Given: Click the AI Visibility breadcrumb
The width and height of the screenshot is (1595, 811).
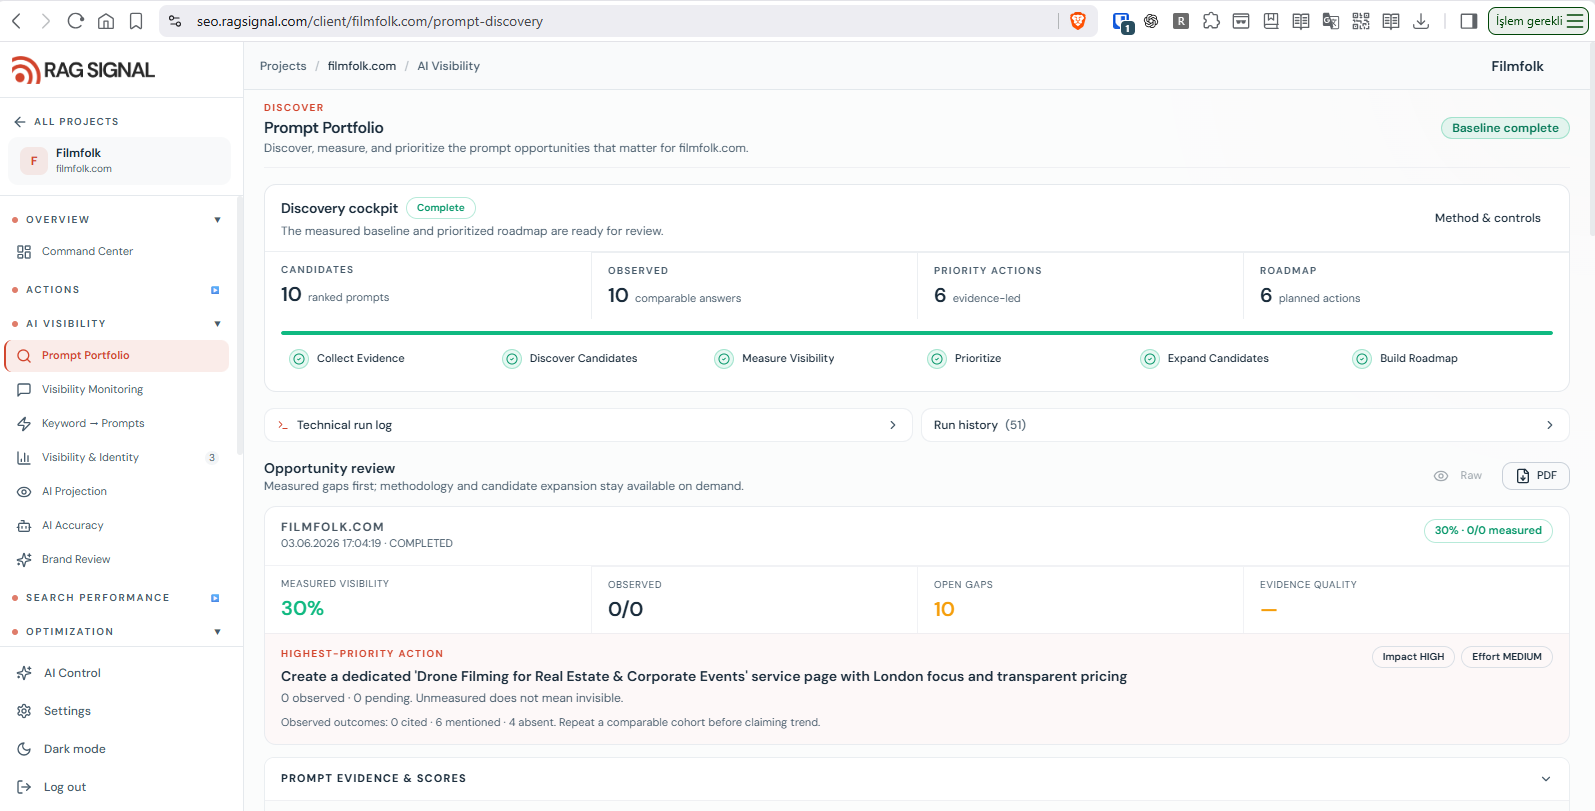Looking at the screenshot, I should (449, 66).
